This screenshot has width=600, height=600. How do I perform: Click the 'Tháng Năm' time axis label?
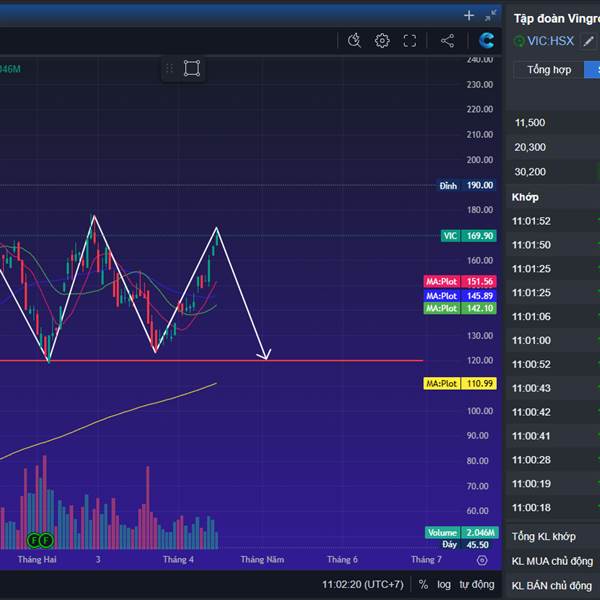(262, 559)
